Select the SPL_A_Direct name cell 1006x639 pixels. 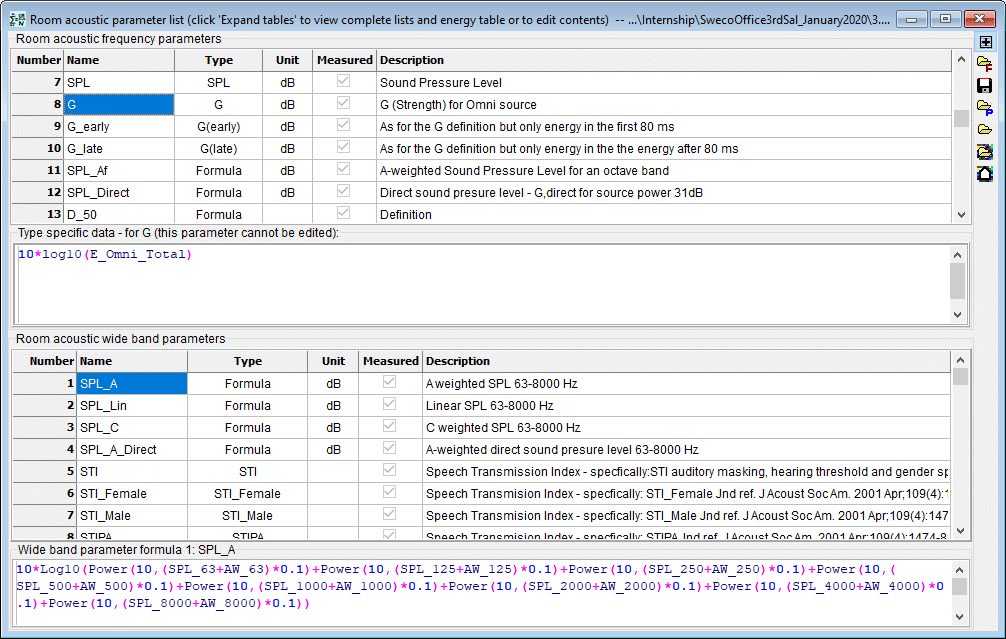[x=132, y=450]
